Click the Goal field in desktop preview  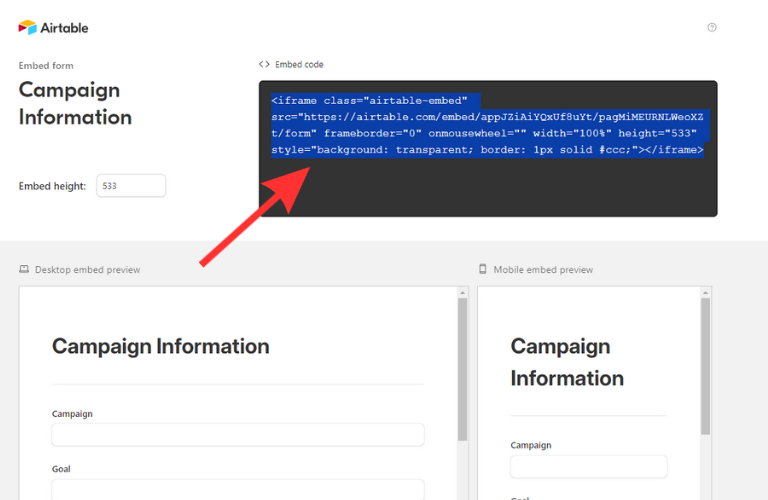[238, 489]
